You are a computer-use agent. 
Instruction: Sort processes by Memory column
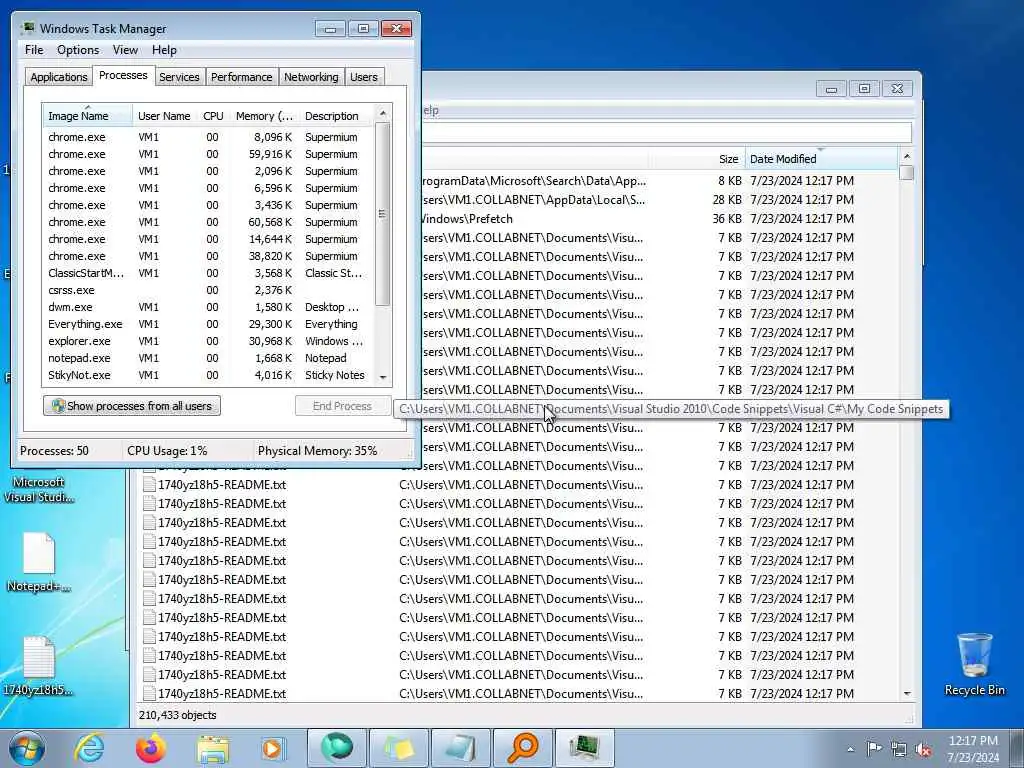click(264, 116)
